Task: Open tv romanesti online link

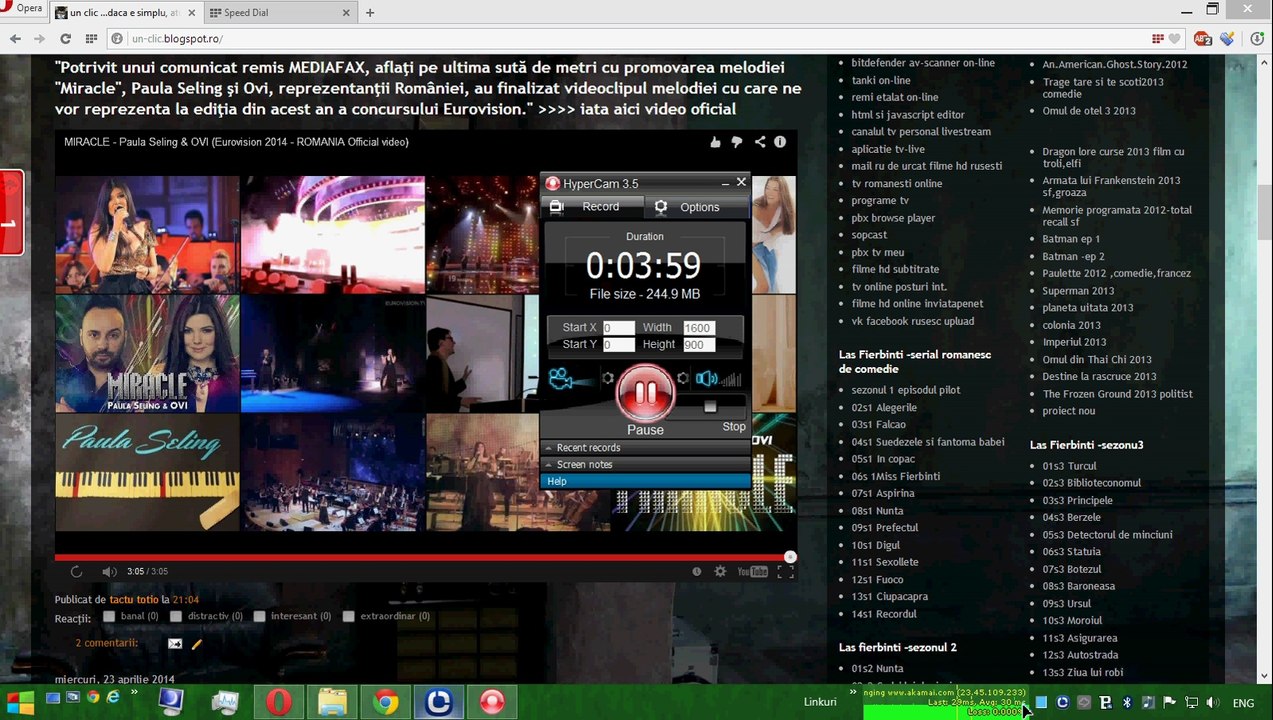Action: click(897, 183)
